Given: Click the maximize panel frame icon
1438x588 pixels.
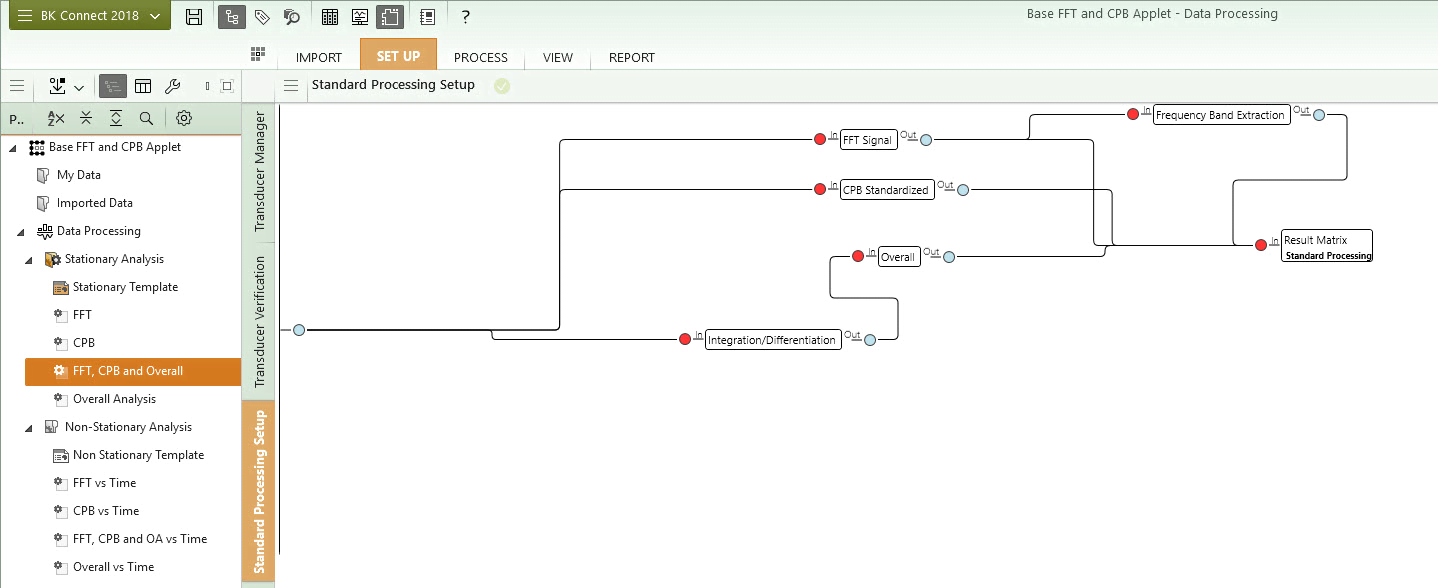Looking at the screenshot, I should coord(227,86).
